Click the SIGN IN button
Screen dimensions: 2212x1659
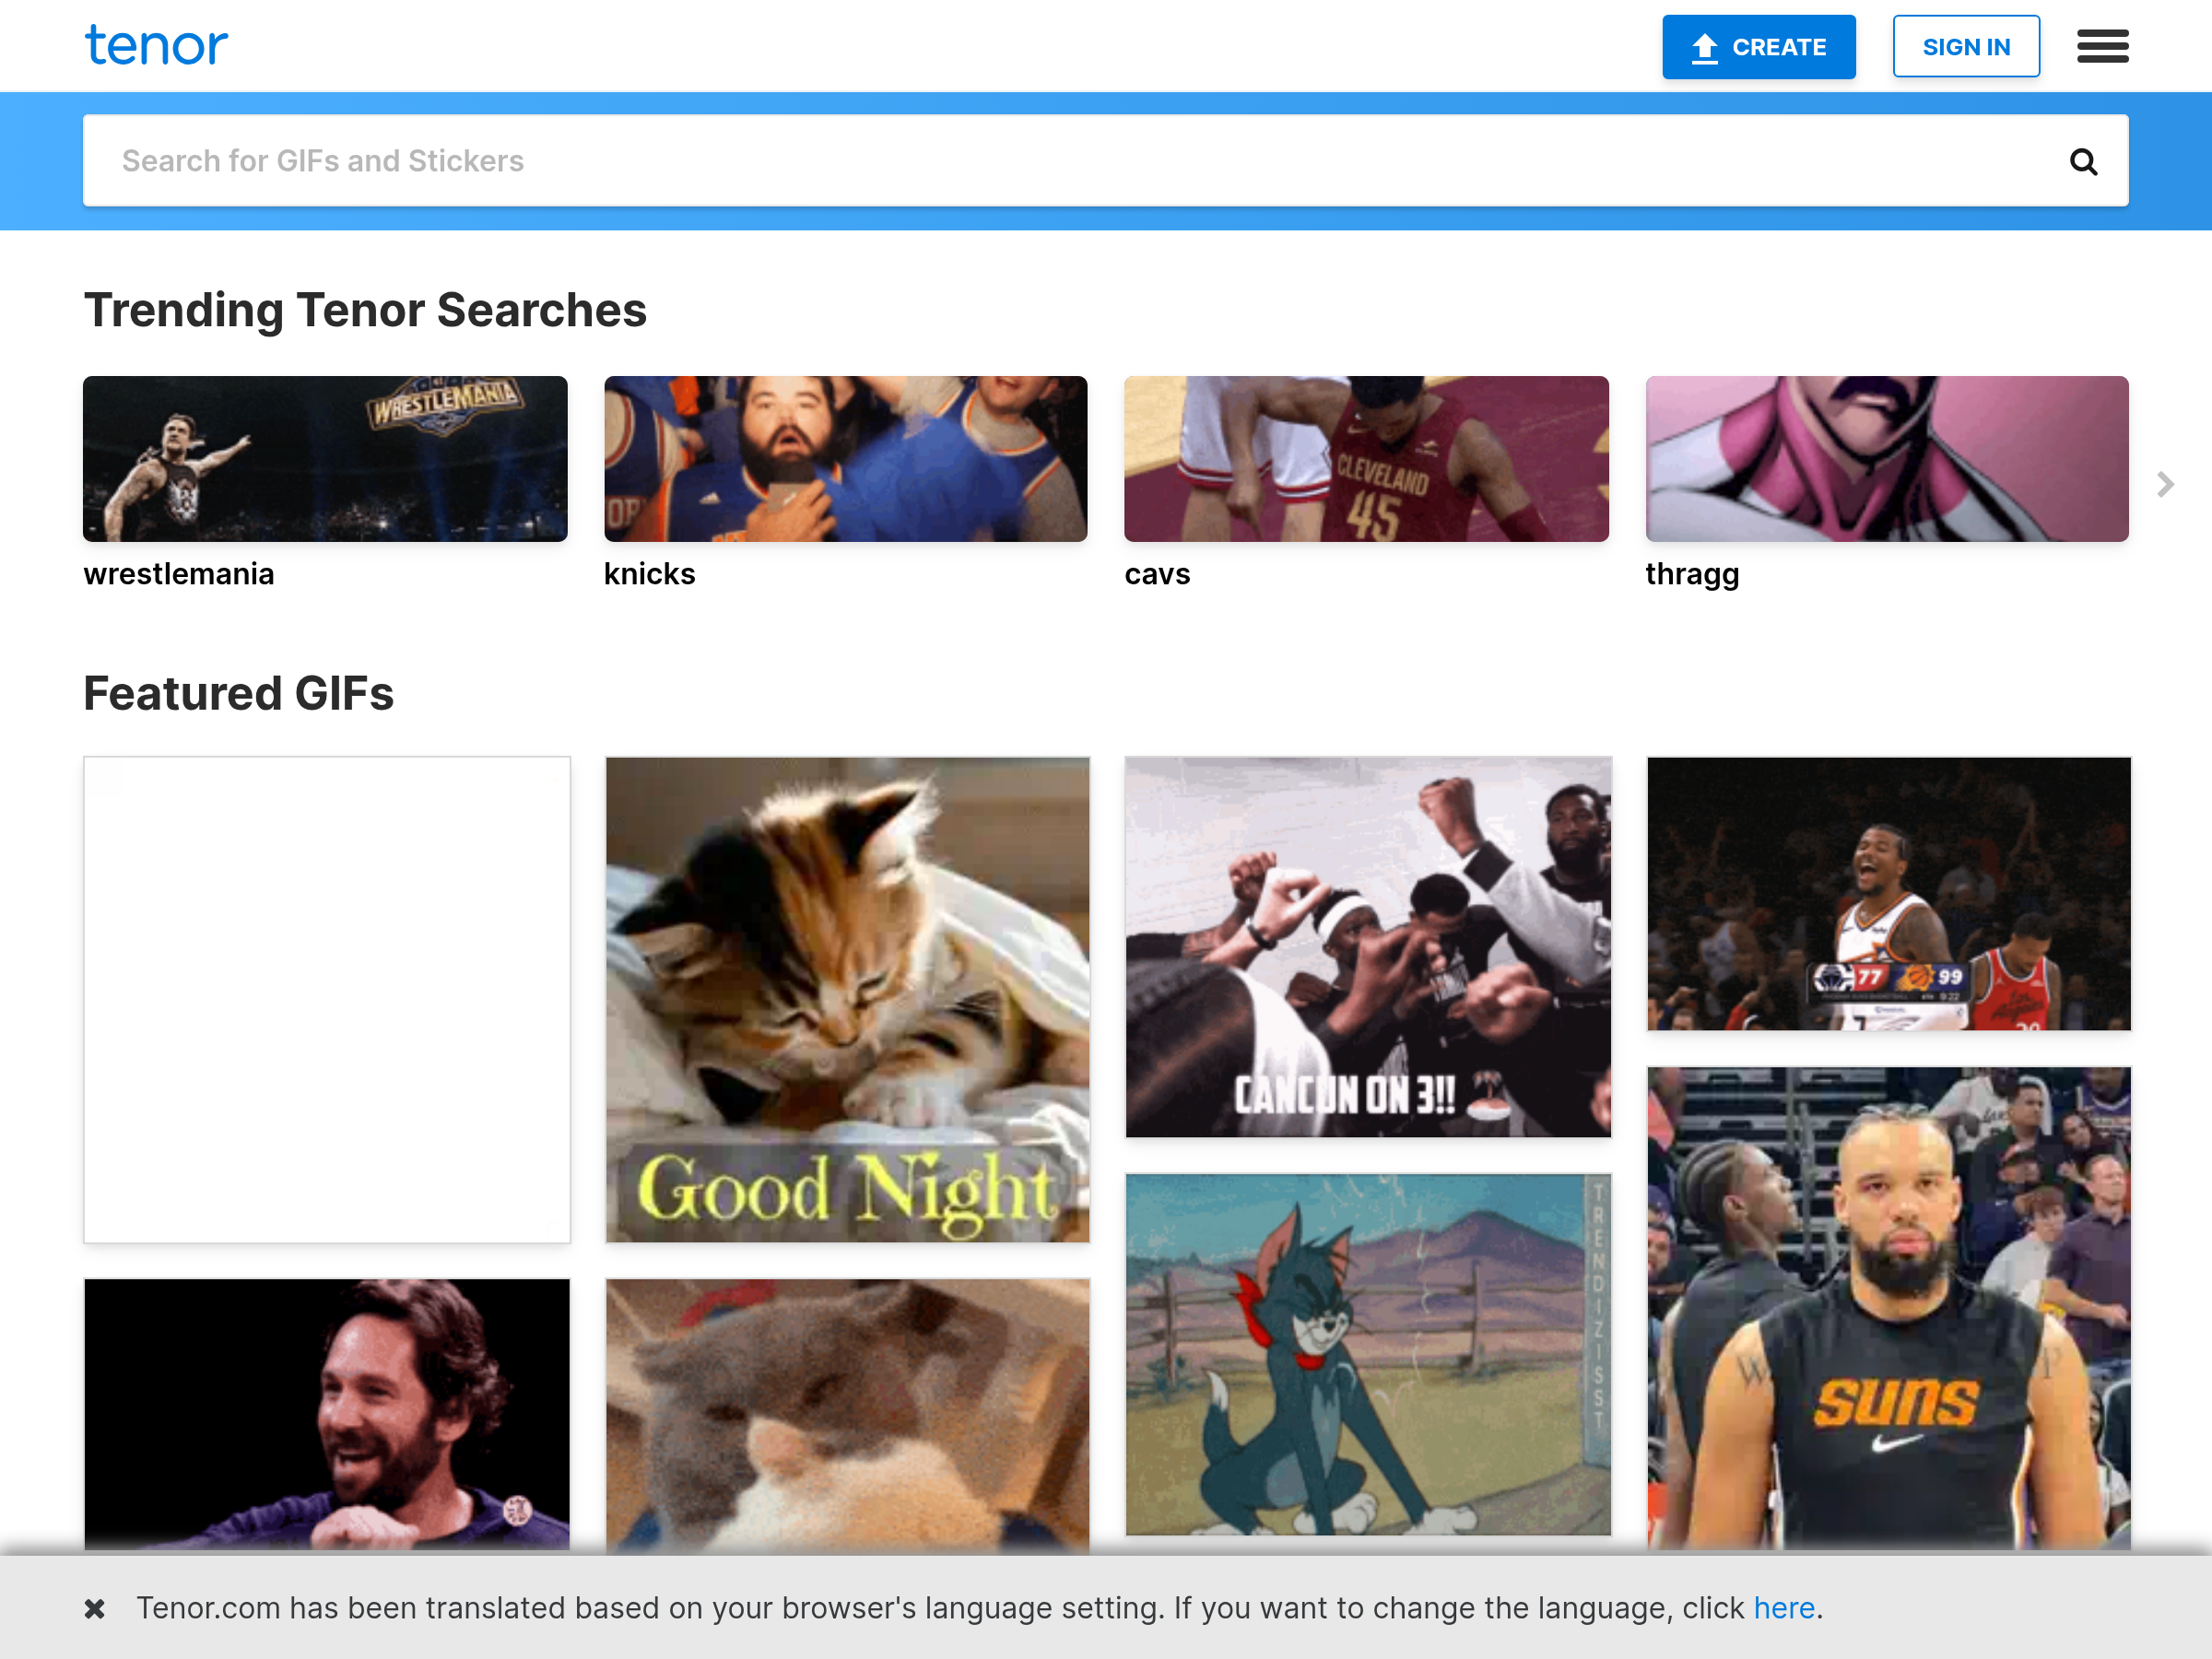click(1965, 47)
